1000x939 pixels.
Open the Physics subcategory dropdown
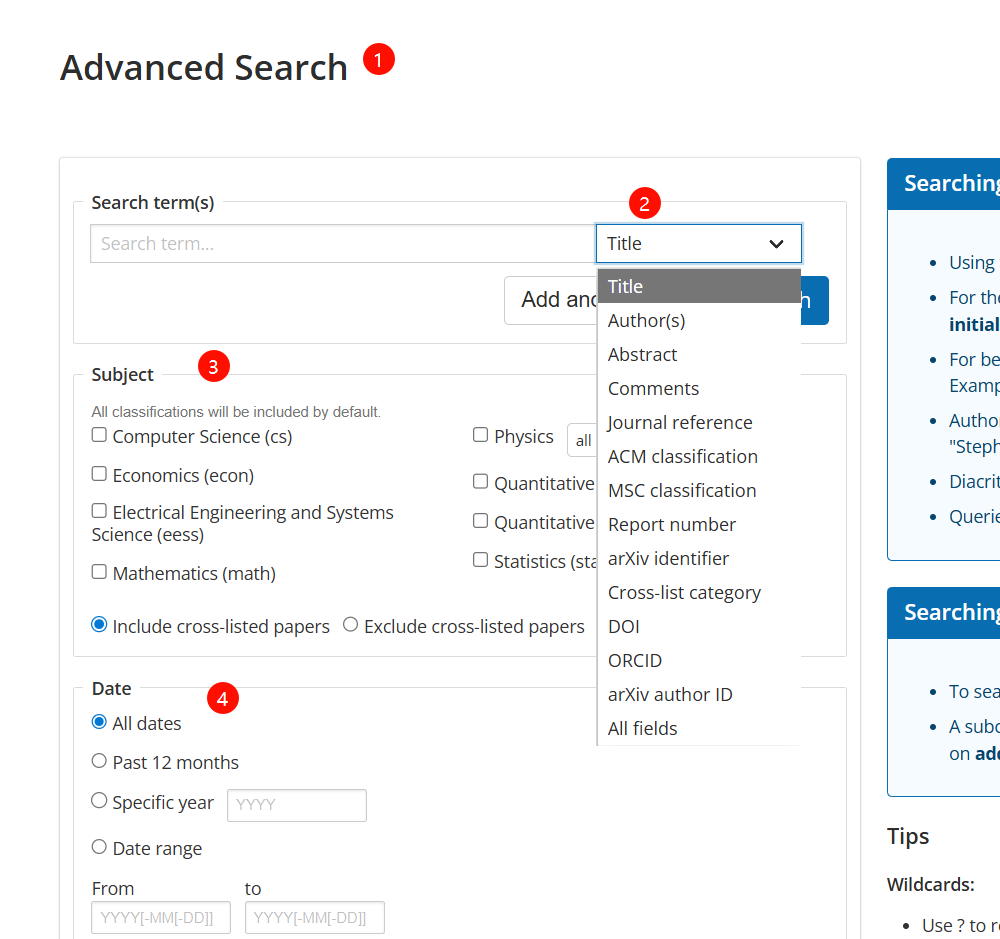583,440
